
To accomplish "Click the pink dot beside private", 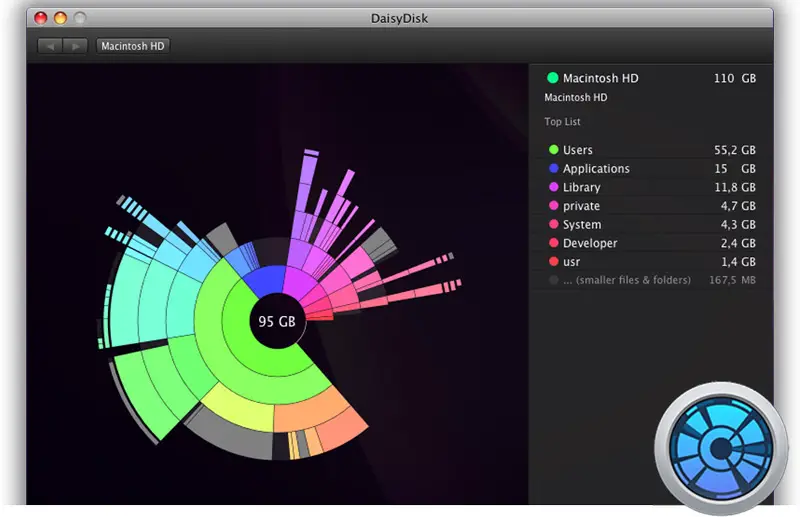I will (554, 205).
